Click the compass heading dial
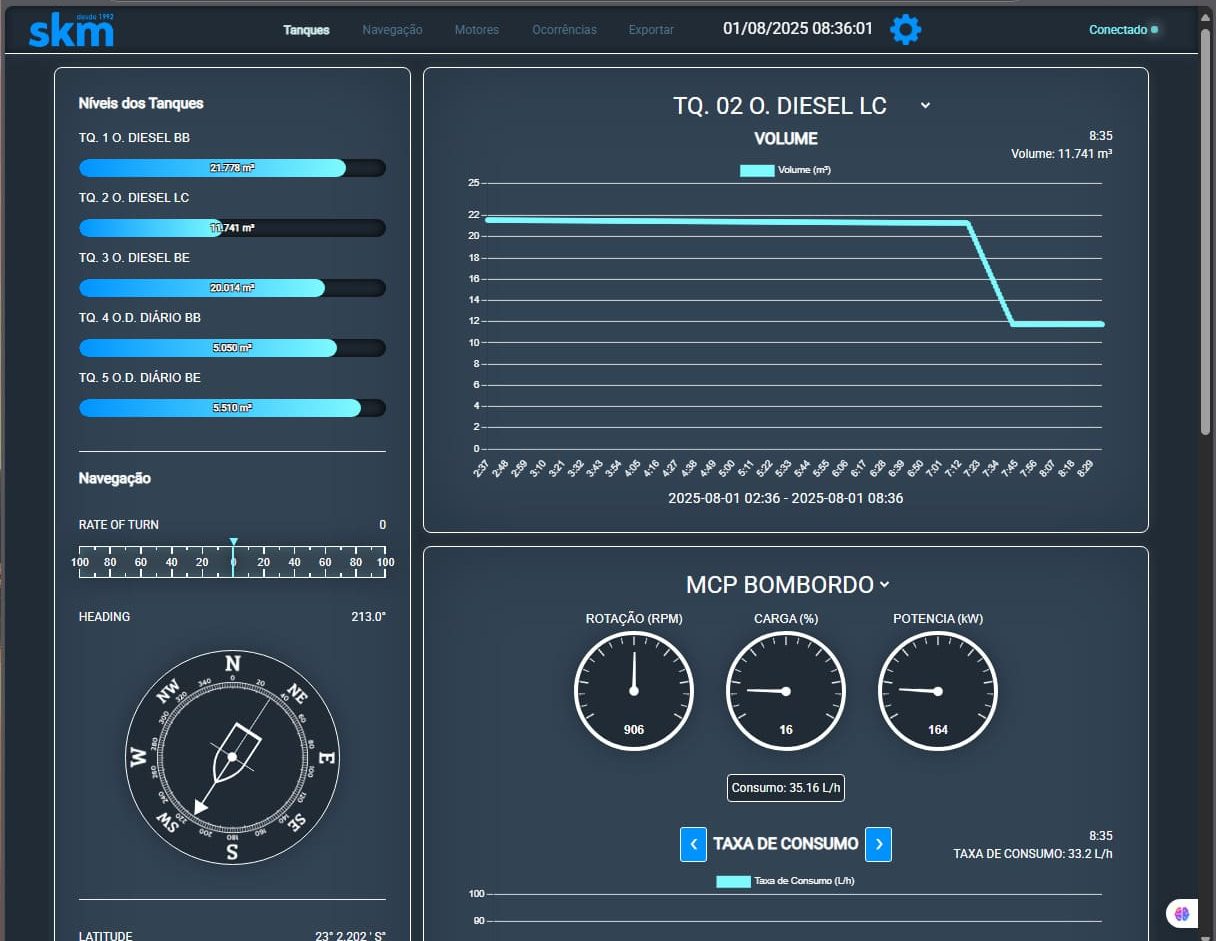The width and height of the screenshot is (1216, 941). (x=232, y=756)
